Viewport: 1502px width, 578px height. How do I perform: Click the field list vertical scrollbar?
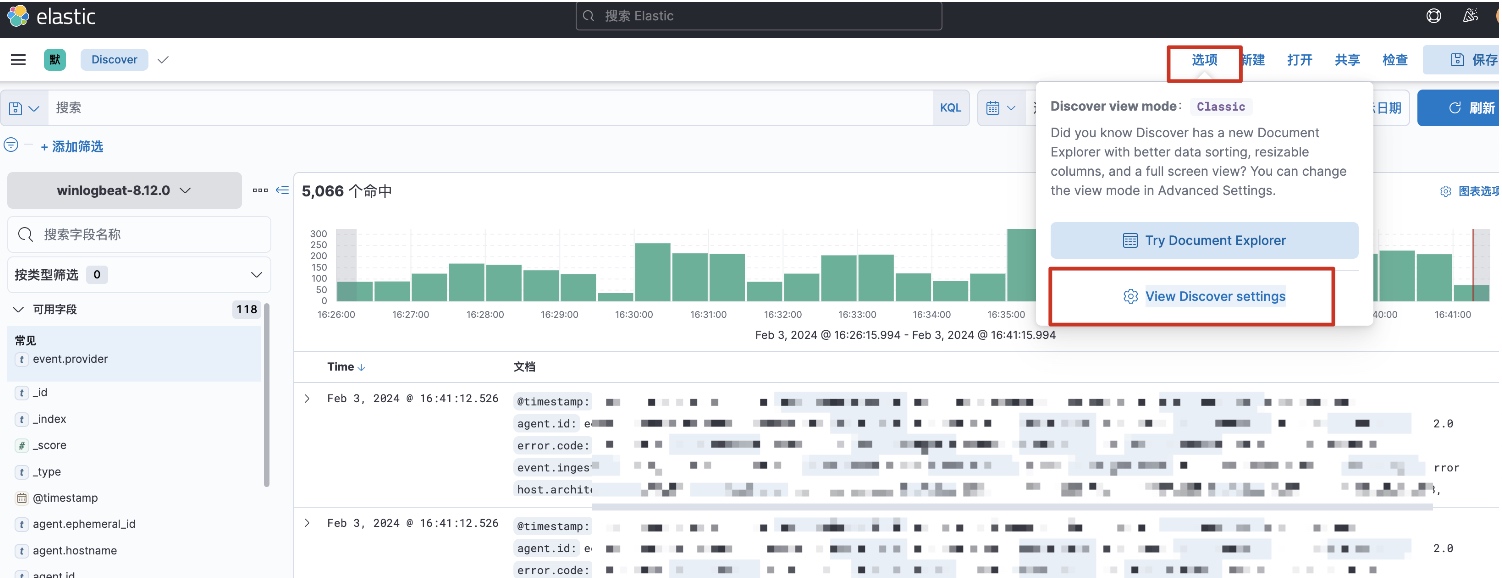[x=267, y=395]
